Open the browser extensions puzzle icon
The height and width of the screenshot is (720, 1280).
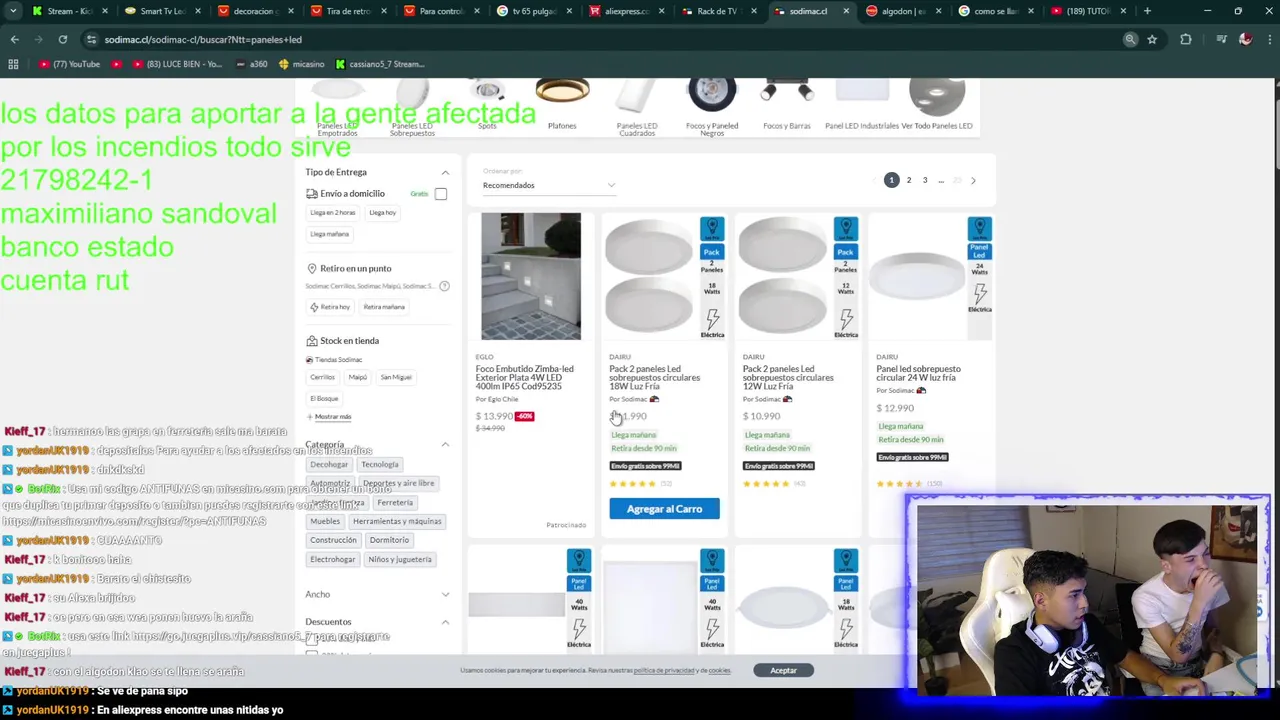(x=1186, y=39)
